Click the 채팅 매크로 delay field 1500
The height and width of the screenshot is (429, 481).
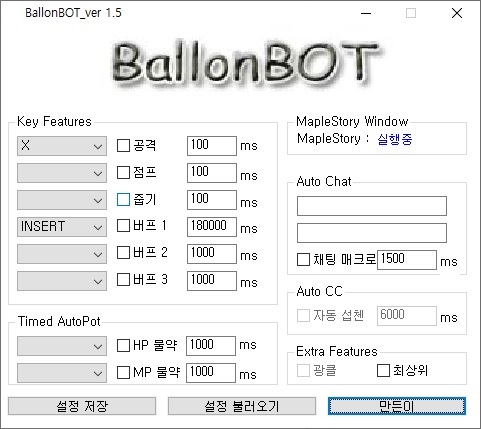[407, 260]
